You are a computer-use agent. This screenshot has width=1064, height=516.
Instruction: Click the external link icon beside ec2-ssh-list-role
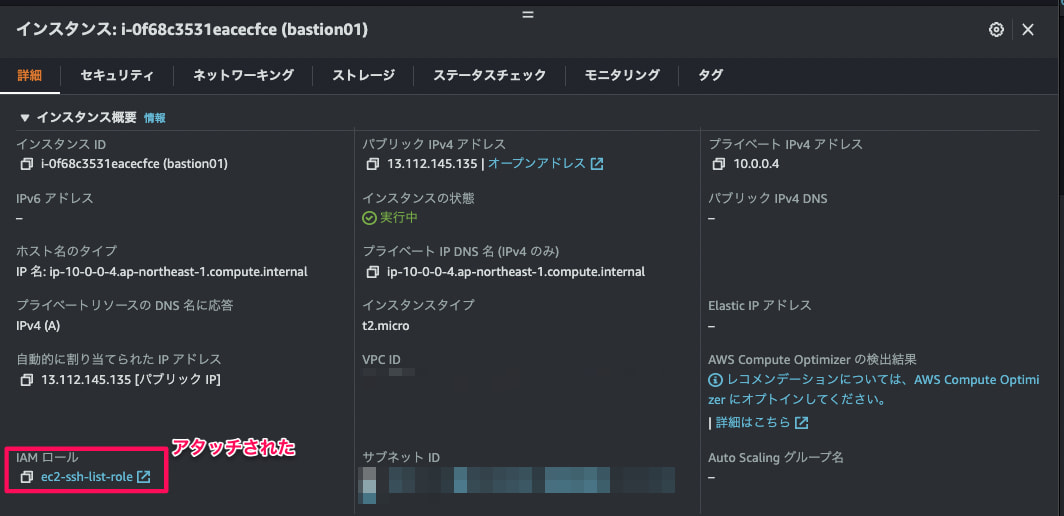[x=144, y=477]
